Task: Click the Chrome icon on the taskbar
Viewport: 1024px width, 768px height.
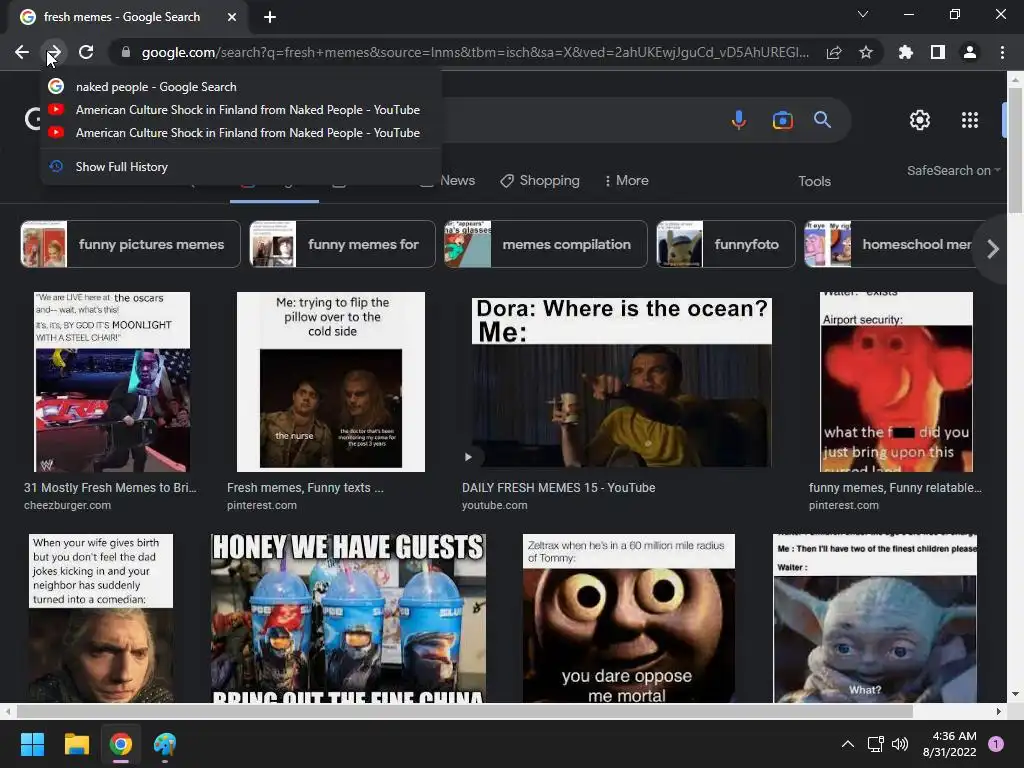Action: (x=121, y=744)
